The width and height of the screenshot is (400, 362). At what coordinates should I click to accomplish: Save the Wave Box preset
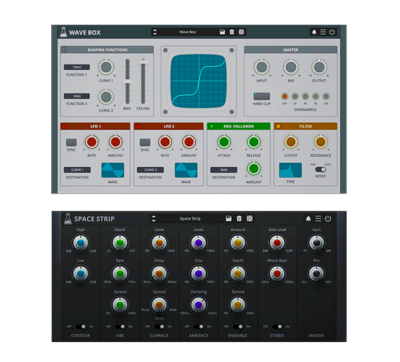222,32
